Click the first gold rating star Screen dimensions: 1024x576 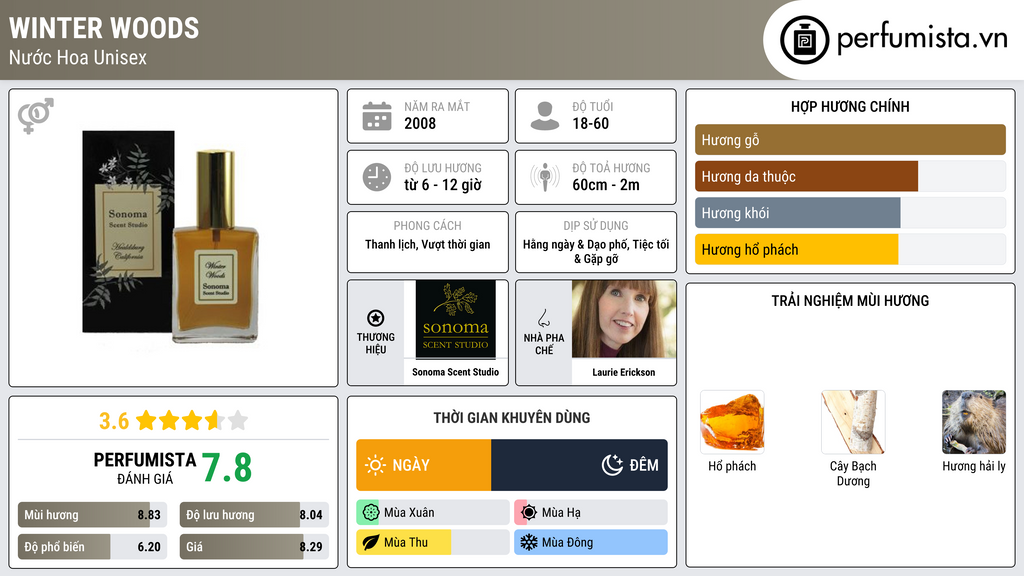pos(146,420)
